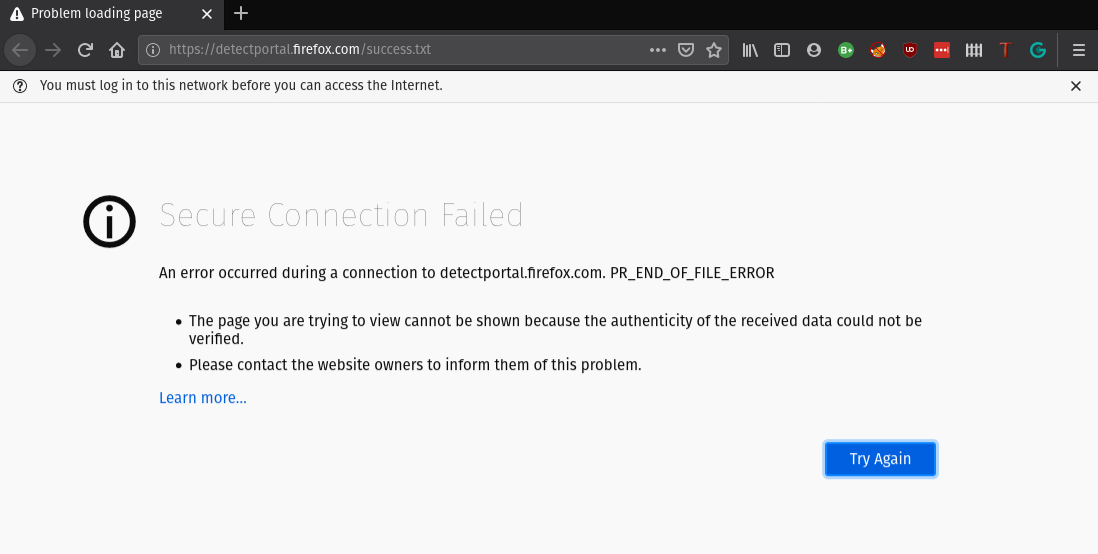Viewport: 1098px width, 554px height.
Task: Open the uBlock Origin extension
Action: click(x=910, y=50)
